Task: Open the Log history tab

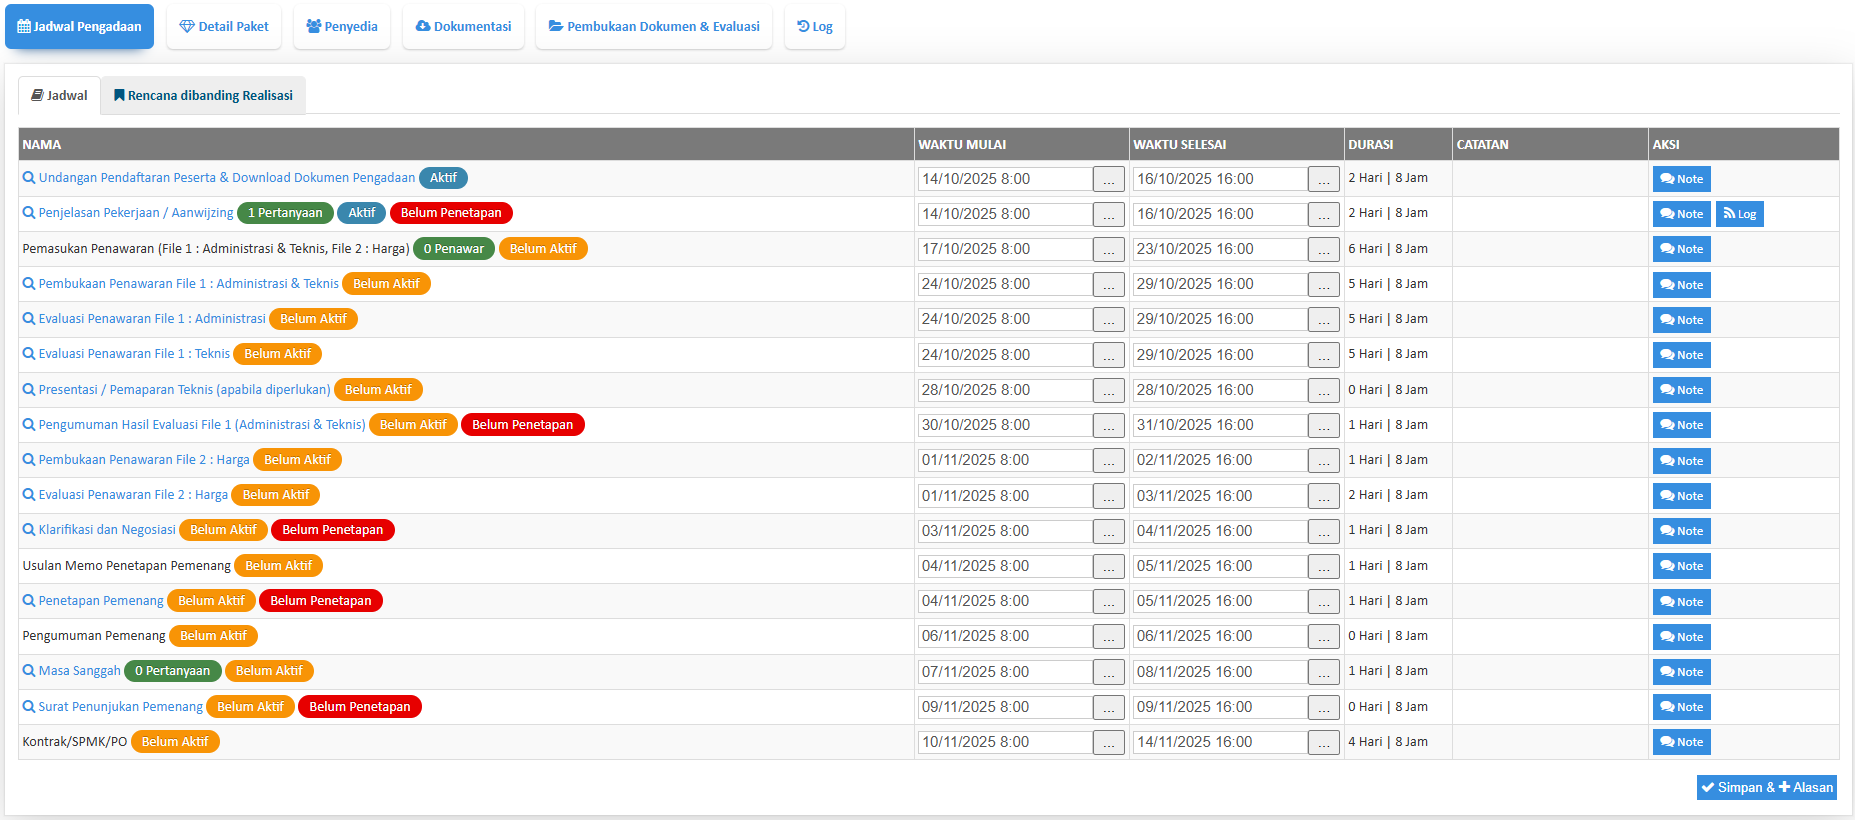Action: [x=815, y=27]
